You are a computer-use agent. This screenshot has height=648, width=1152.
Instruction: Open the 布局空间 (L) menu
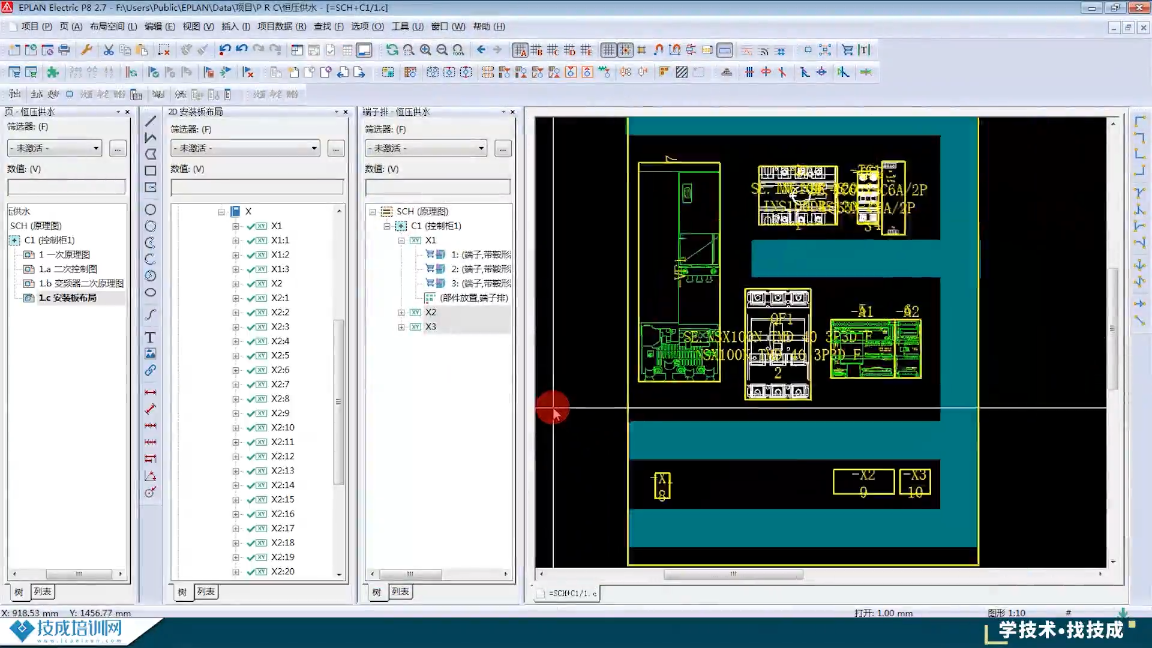pos(113,26)
